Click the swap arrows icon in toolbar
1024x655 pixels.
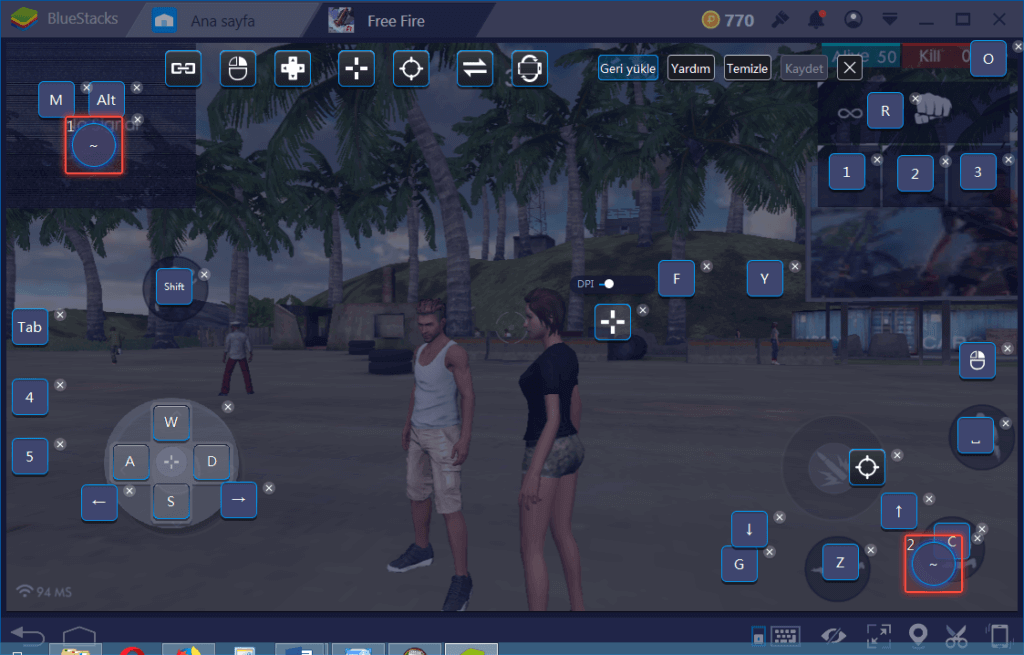pos(473,68)
